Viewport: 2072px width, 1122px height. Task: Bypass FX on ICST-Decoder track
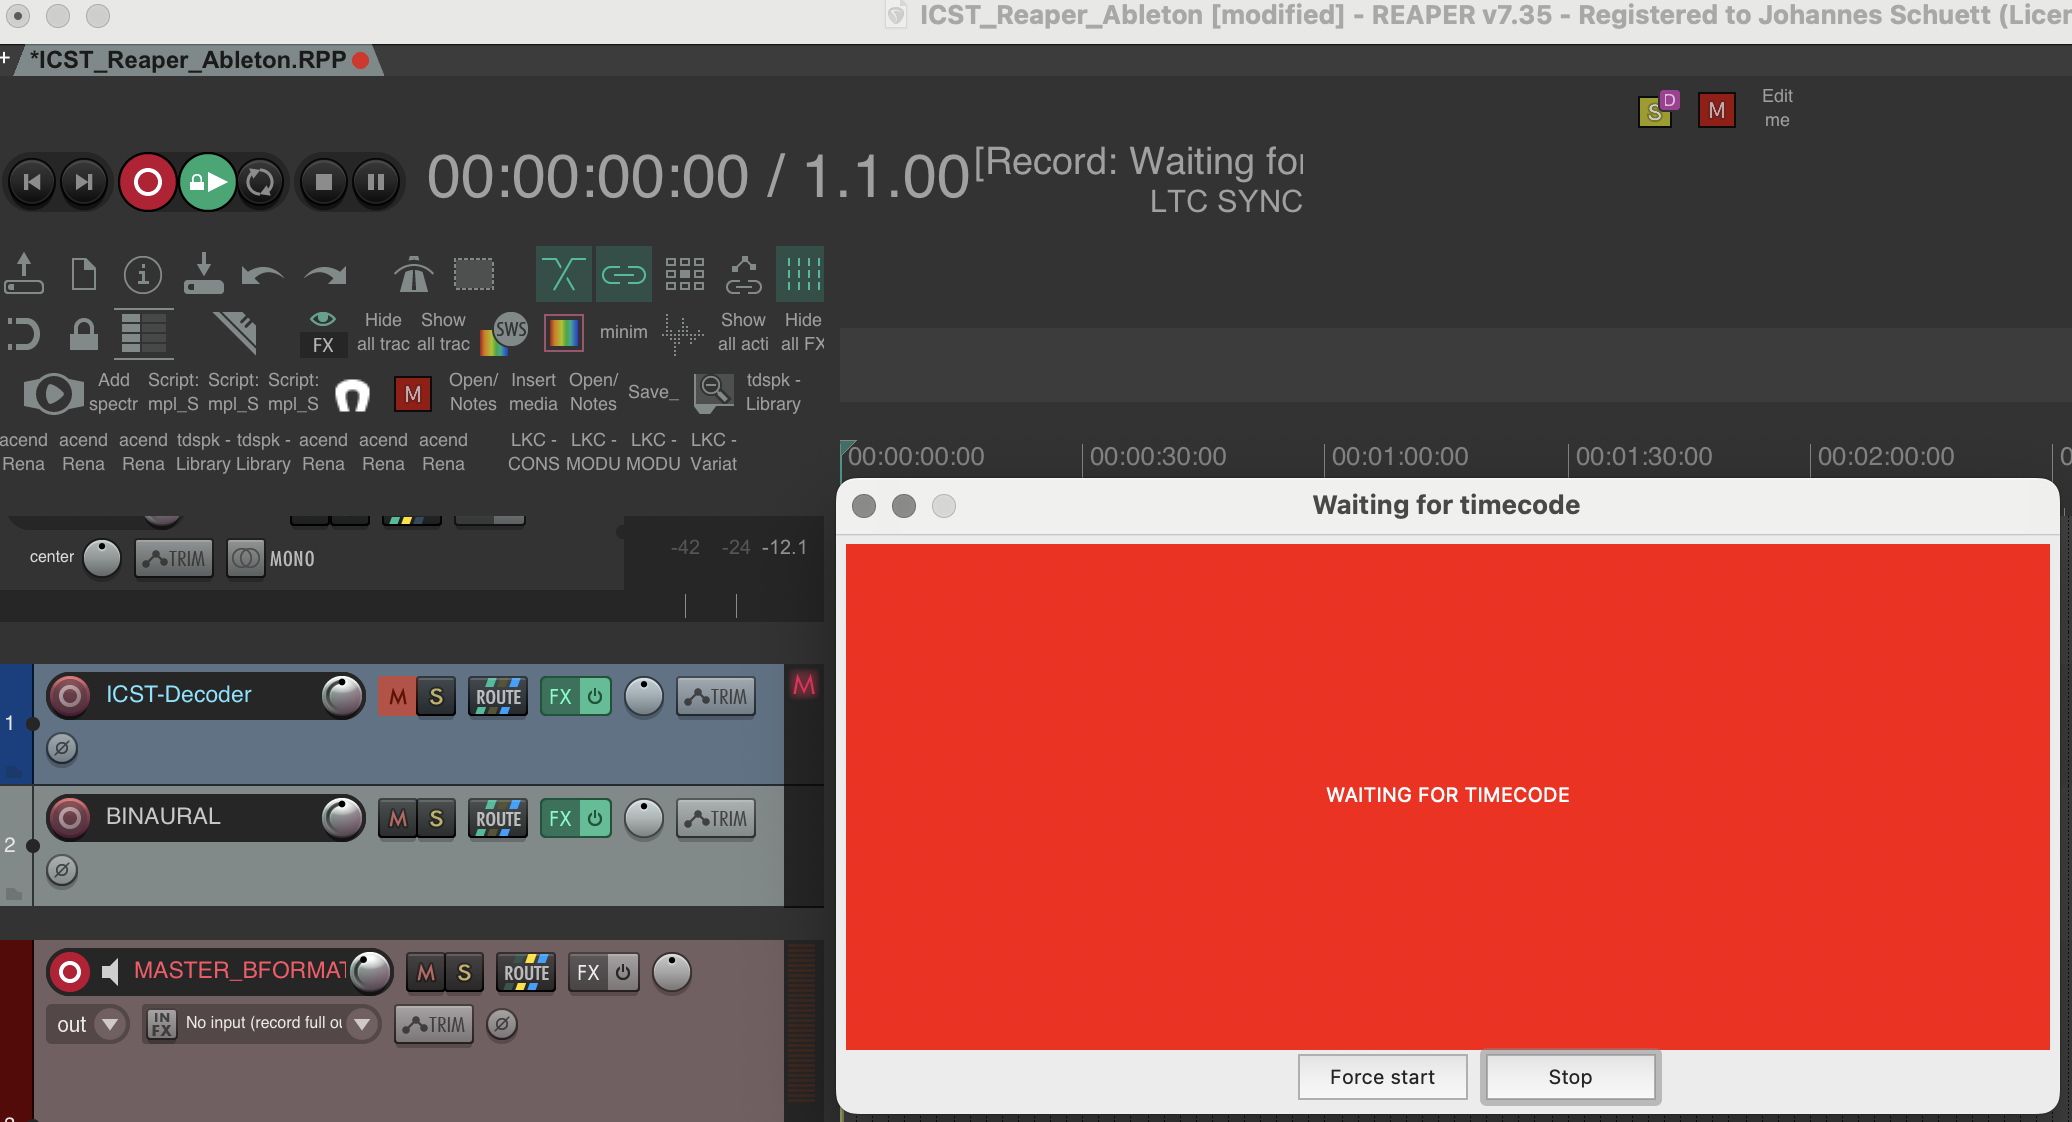coord(595,697)
